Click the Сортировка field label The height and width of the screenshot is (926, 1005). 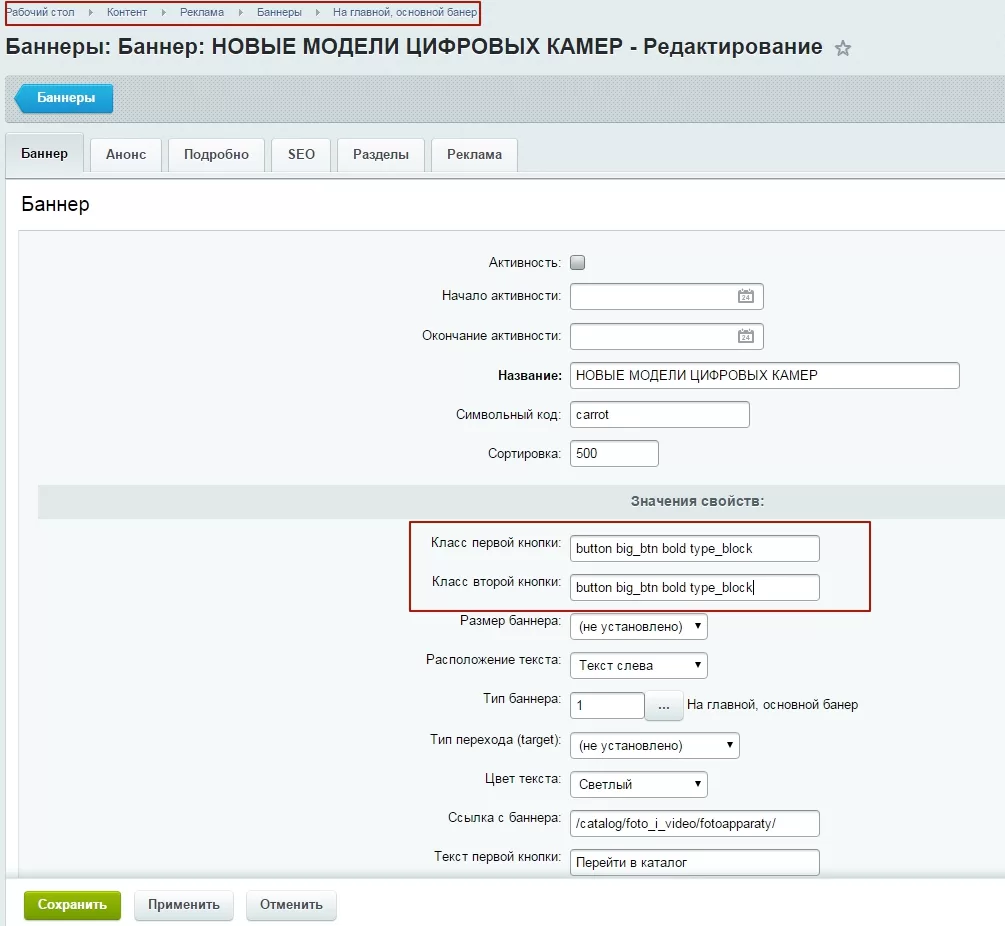click(524, 454)
